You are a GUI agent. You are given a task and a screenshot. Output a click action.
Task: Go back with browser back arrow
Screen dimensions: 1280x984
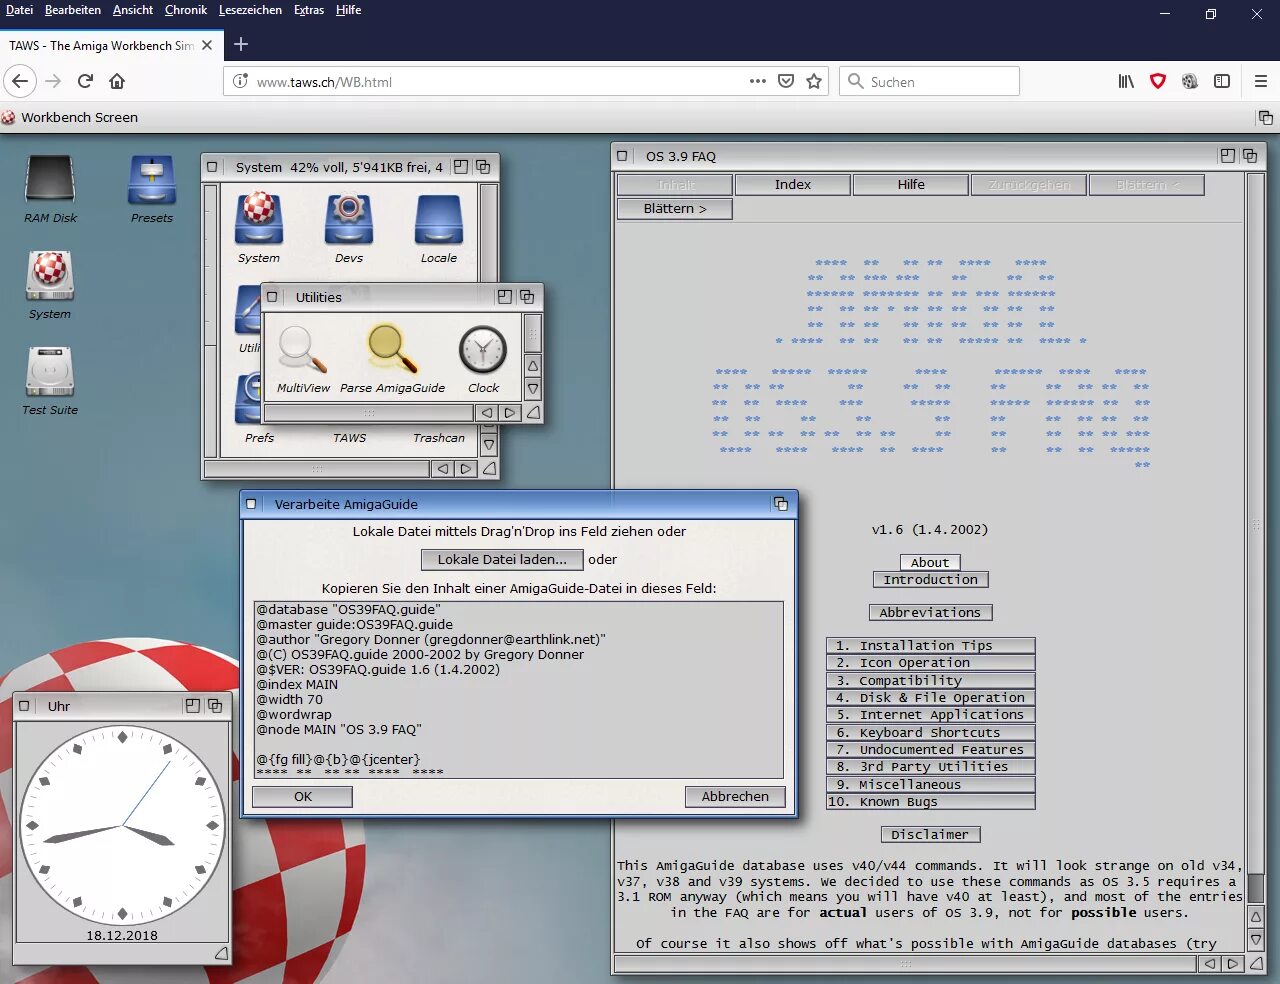tap(21, 81)
